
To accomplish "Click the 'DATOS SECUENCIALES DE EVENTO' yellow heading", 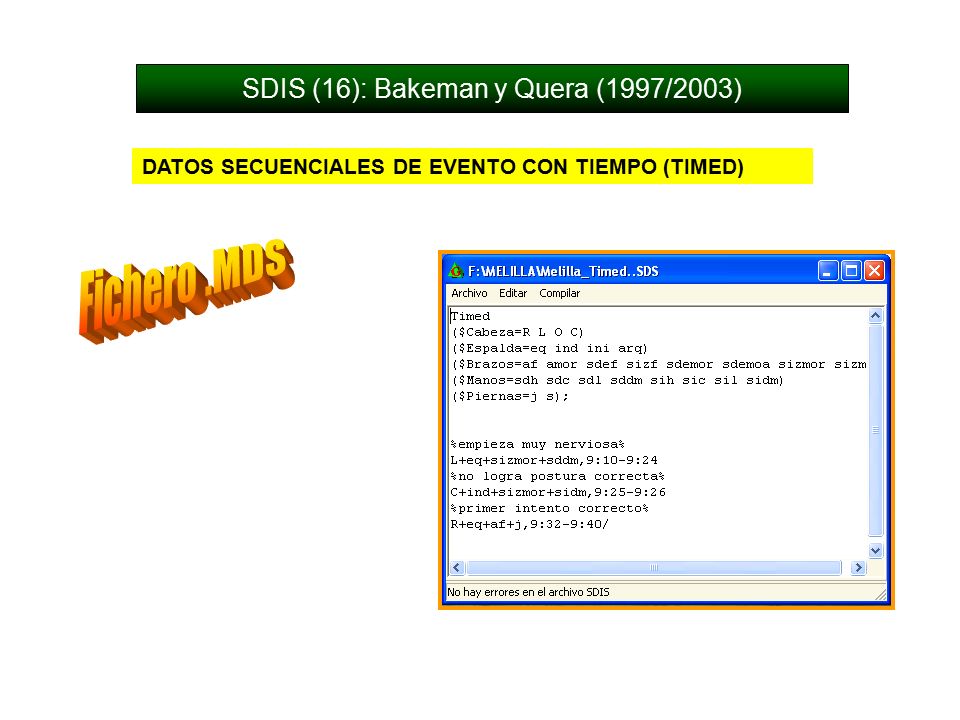I will [x=472, y=166].
